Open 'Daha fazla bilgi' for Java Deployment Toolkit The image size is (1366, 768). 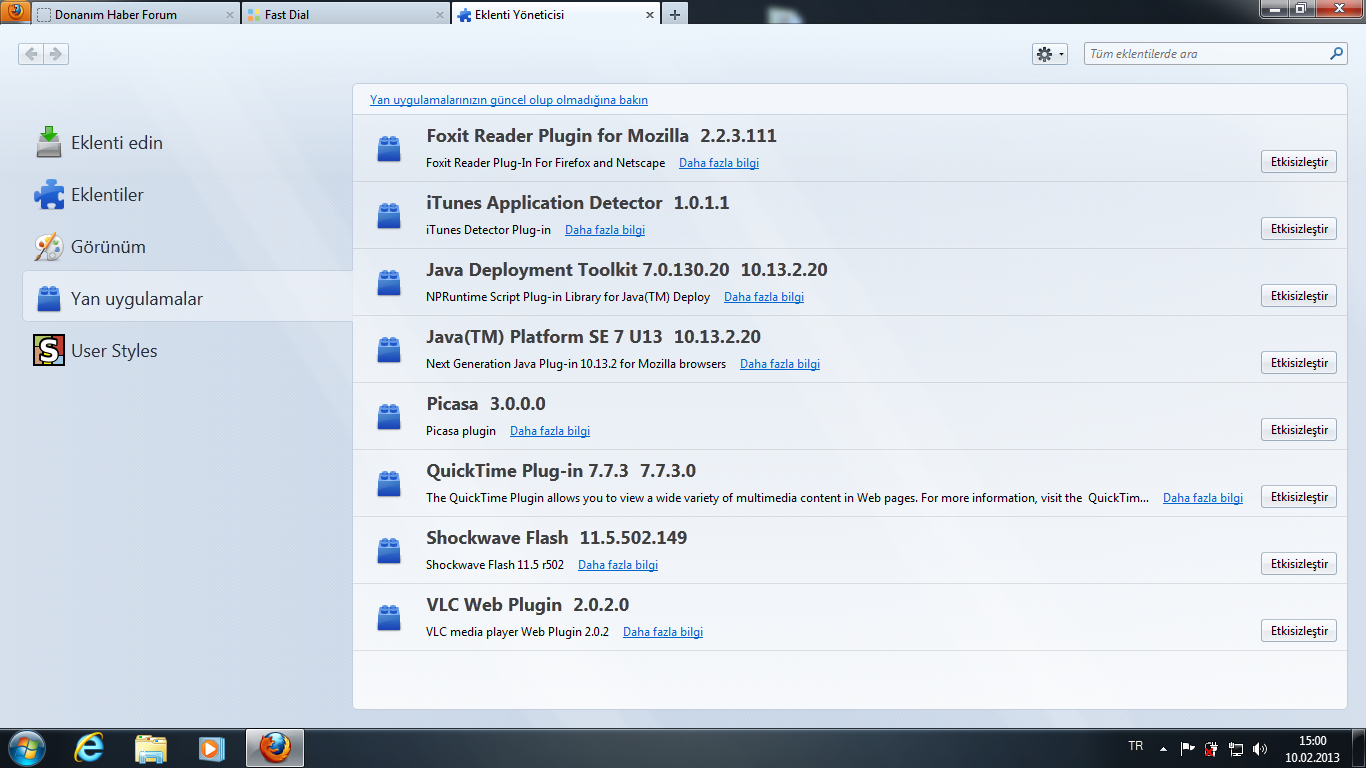coord(764,297)
